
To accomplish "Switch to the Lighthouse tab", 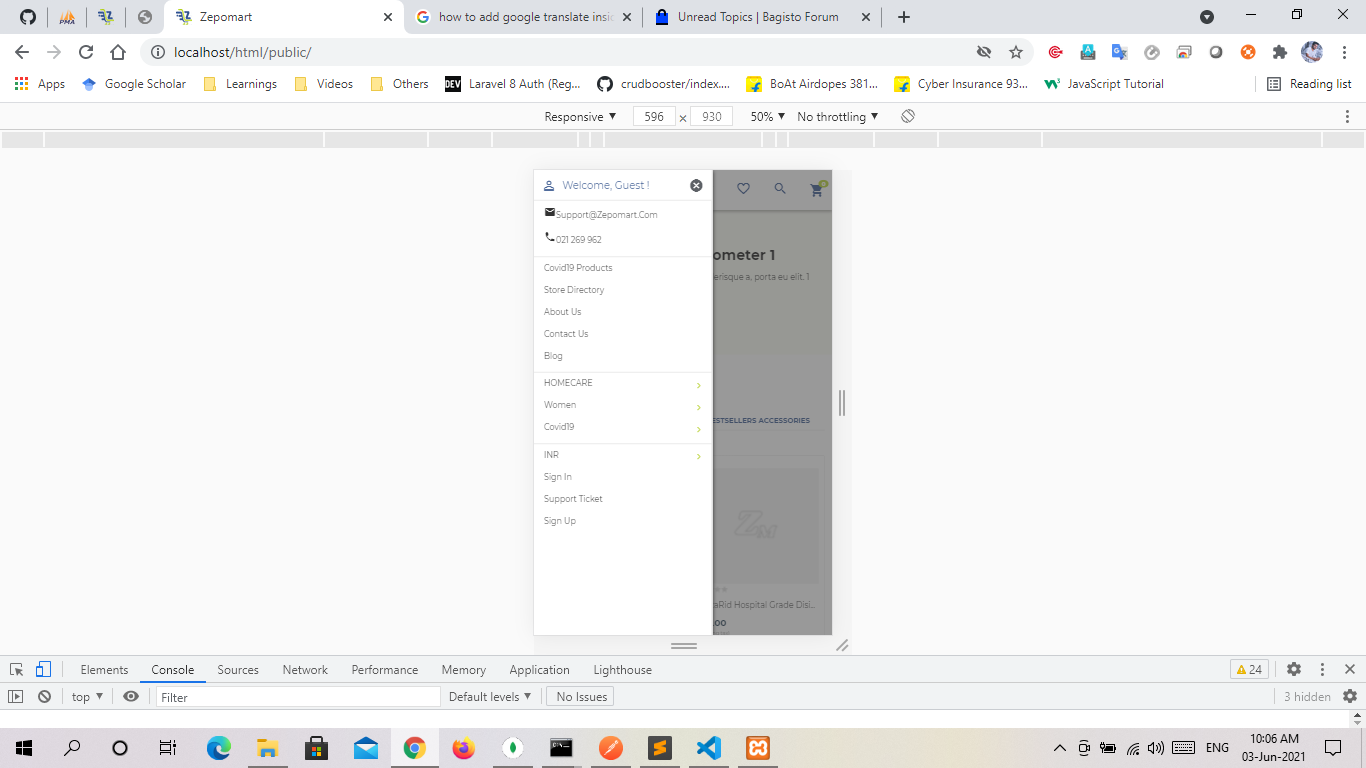I will coord(623,670).
